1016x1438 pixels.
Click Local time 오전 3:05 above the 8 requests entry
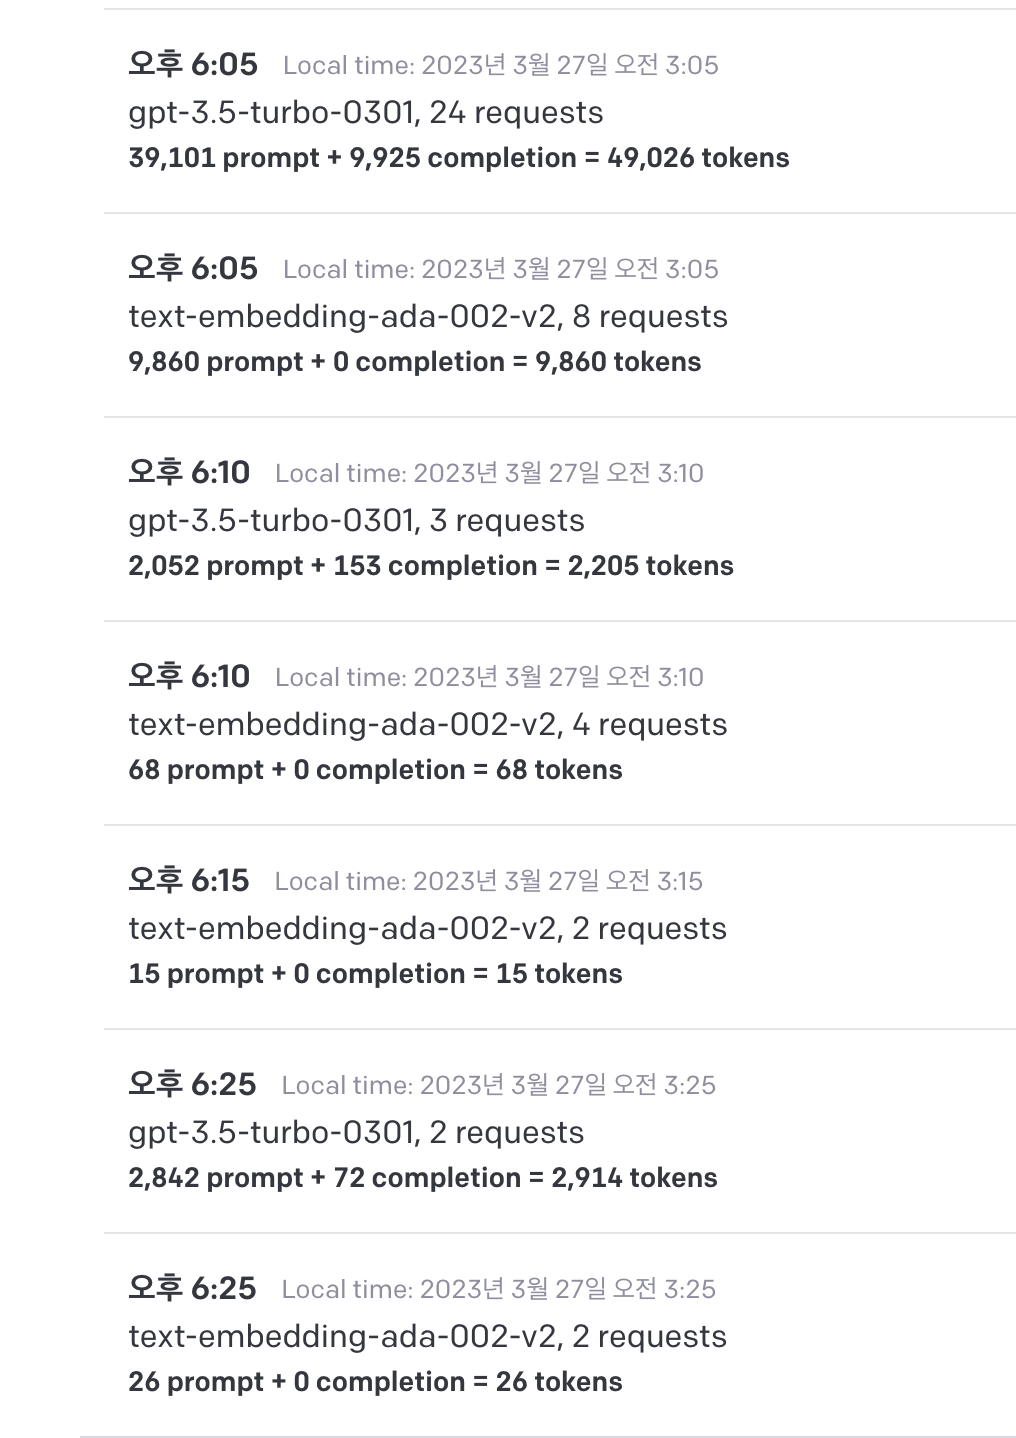[500, 269]
